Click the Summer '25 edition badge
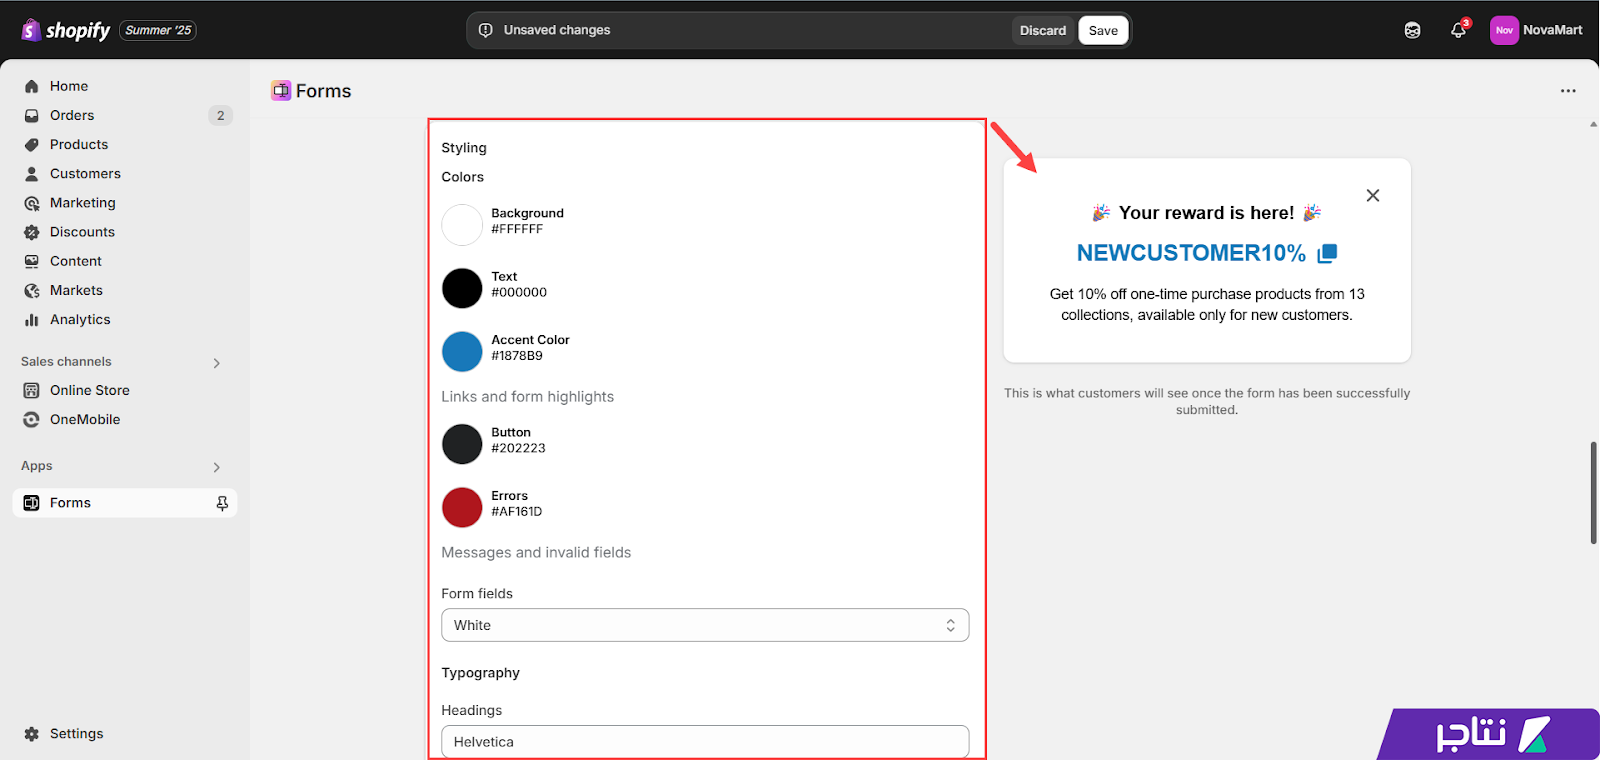Viewport: 1600px width, 760px height. [x=158, y=30]
